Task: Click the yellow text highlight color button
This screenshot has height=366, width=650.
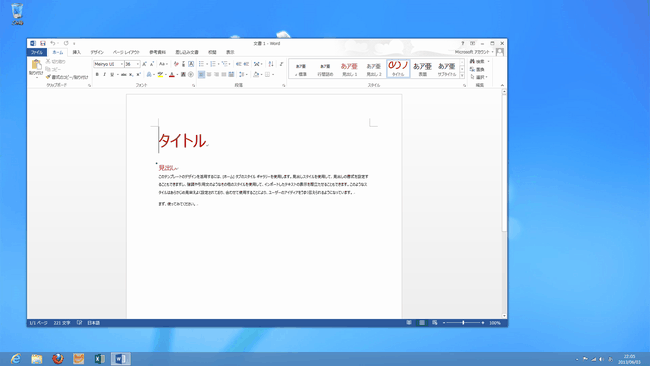Action: pyautogui.click(x=160, y=75)
